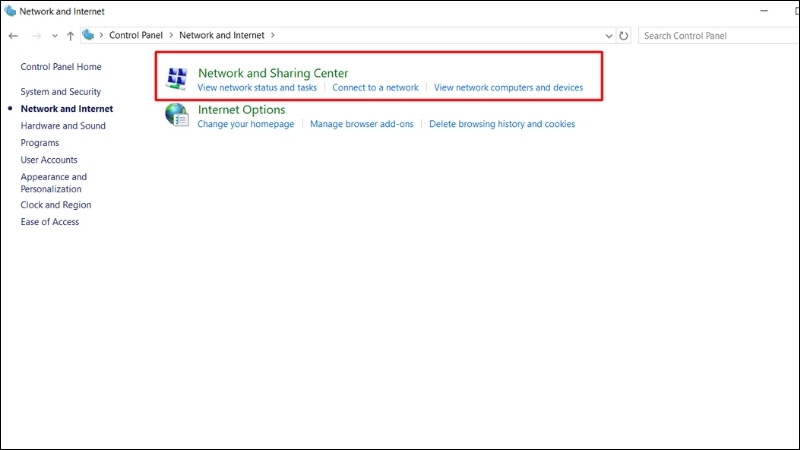The width and height of the screenshot is (800, 450).
Task: Click View network computers and devices
Action: pyautogui.click(x=508, y=88)
